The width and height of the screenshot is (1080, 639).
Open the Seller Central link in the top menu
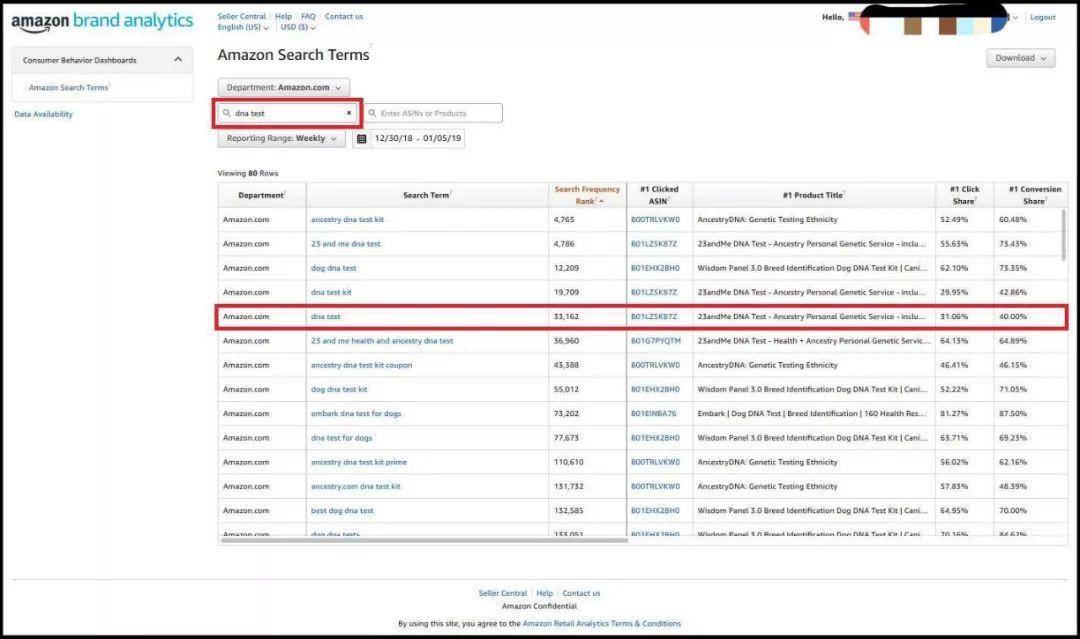coord(242,17)
